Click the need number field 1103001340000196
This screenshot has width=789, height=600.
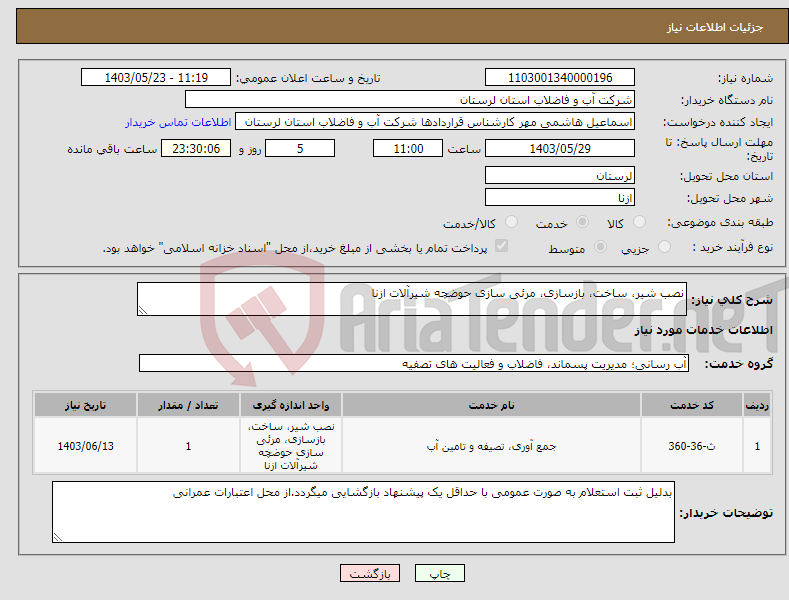pyautogui.click(x=560, y=78)
